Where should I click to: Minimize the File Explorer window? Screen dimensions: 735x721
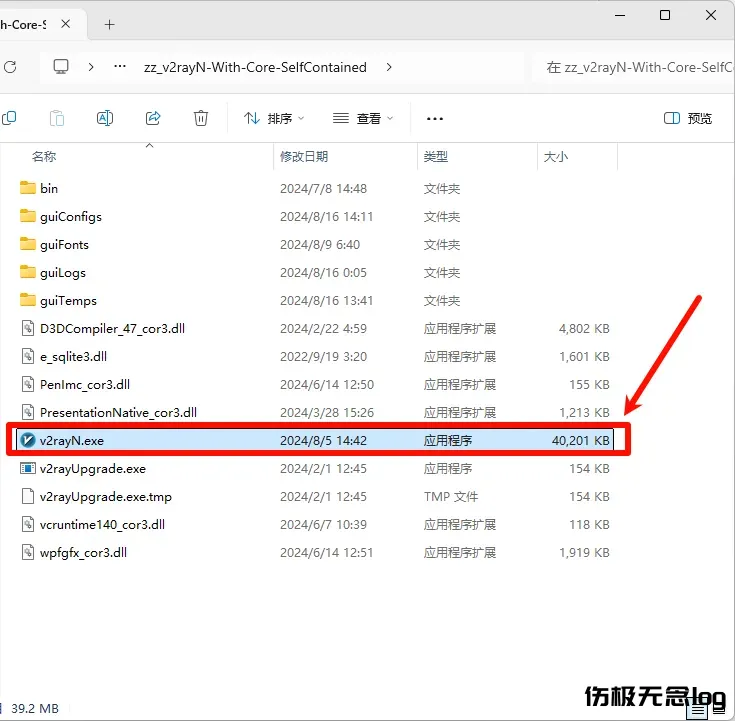[620, 15]
